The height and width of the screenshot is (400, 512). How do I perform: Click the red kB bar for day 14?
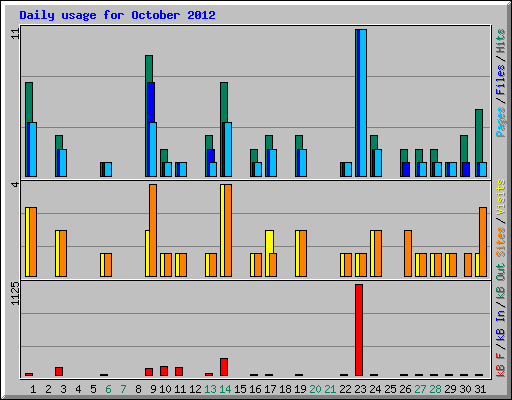(224, 367)
